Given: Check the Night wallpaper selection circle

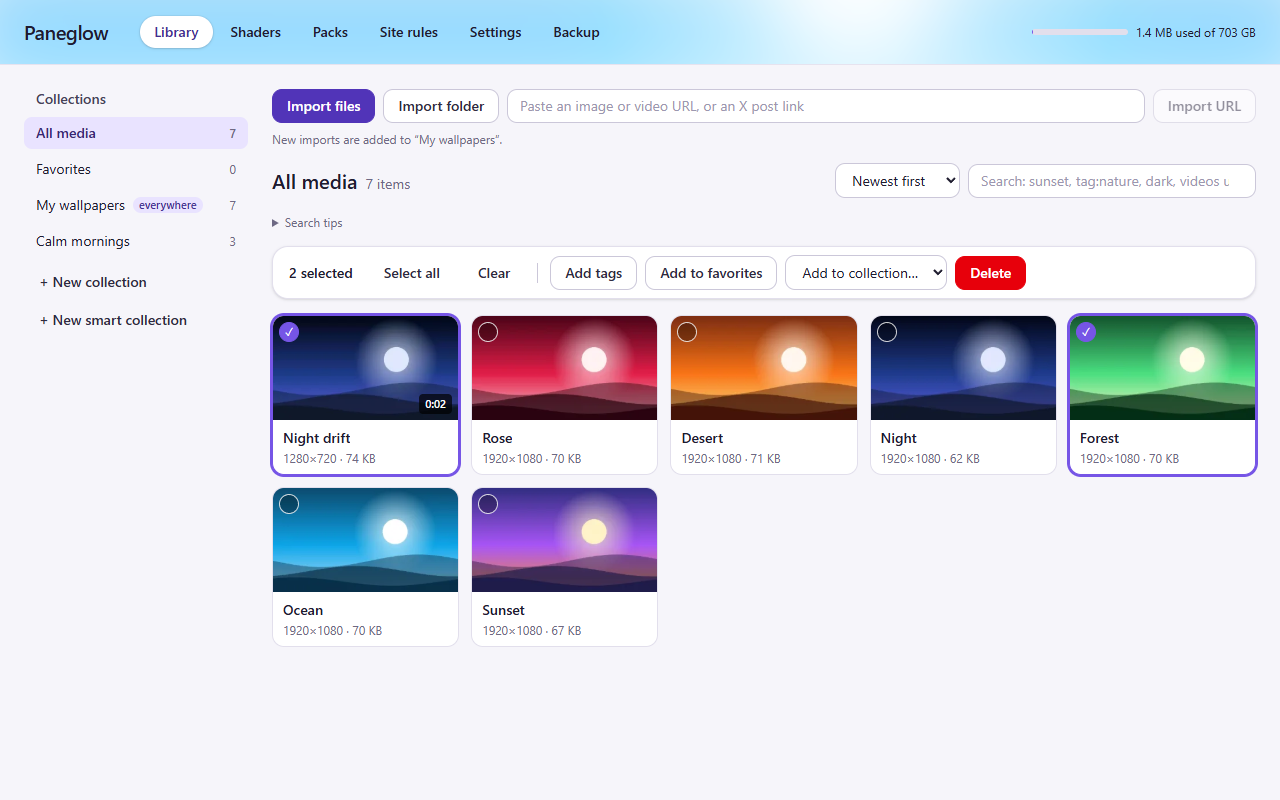Looking at the screenshot, I should pos(887,332).
